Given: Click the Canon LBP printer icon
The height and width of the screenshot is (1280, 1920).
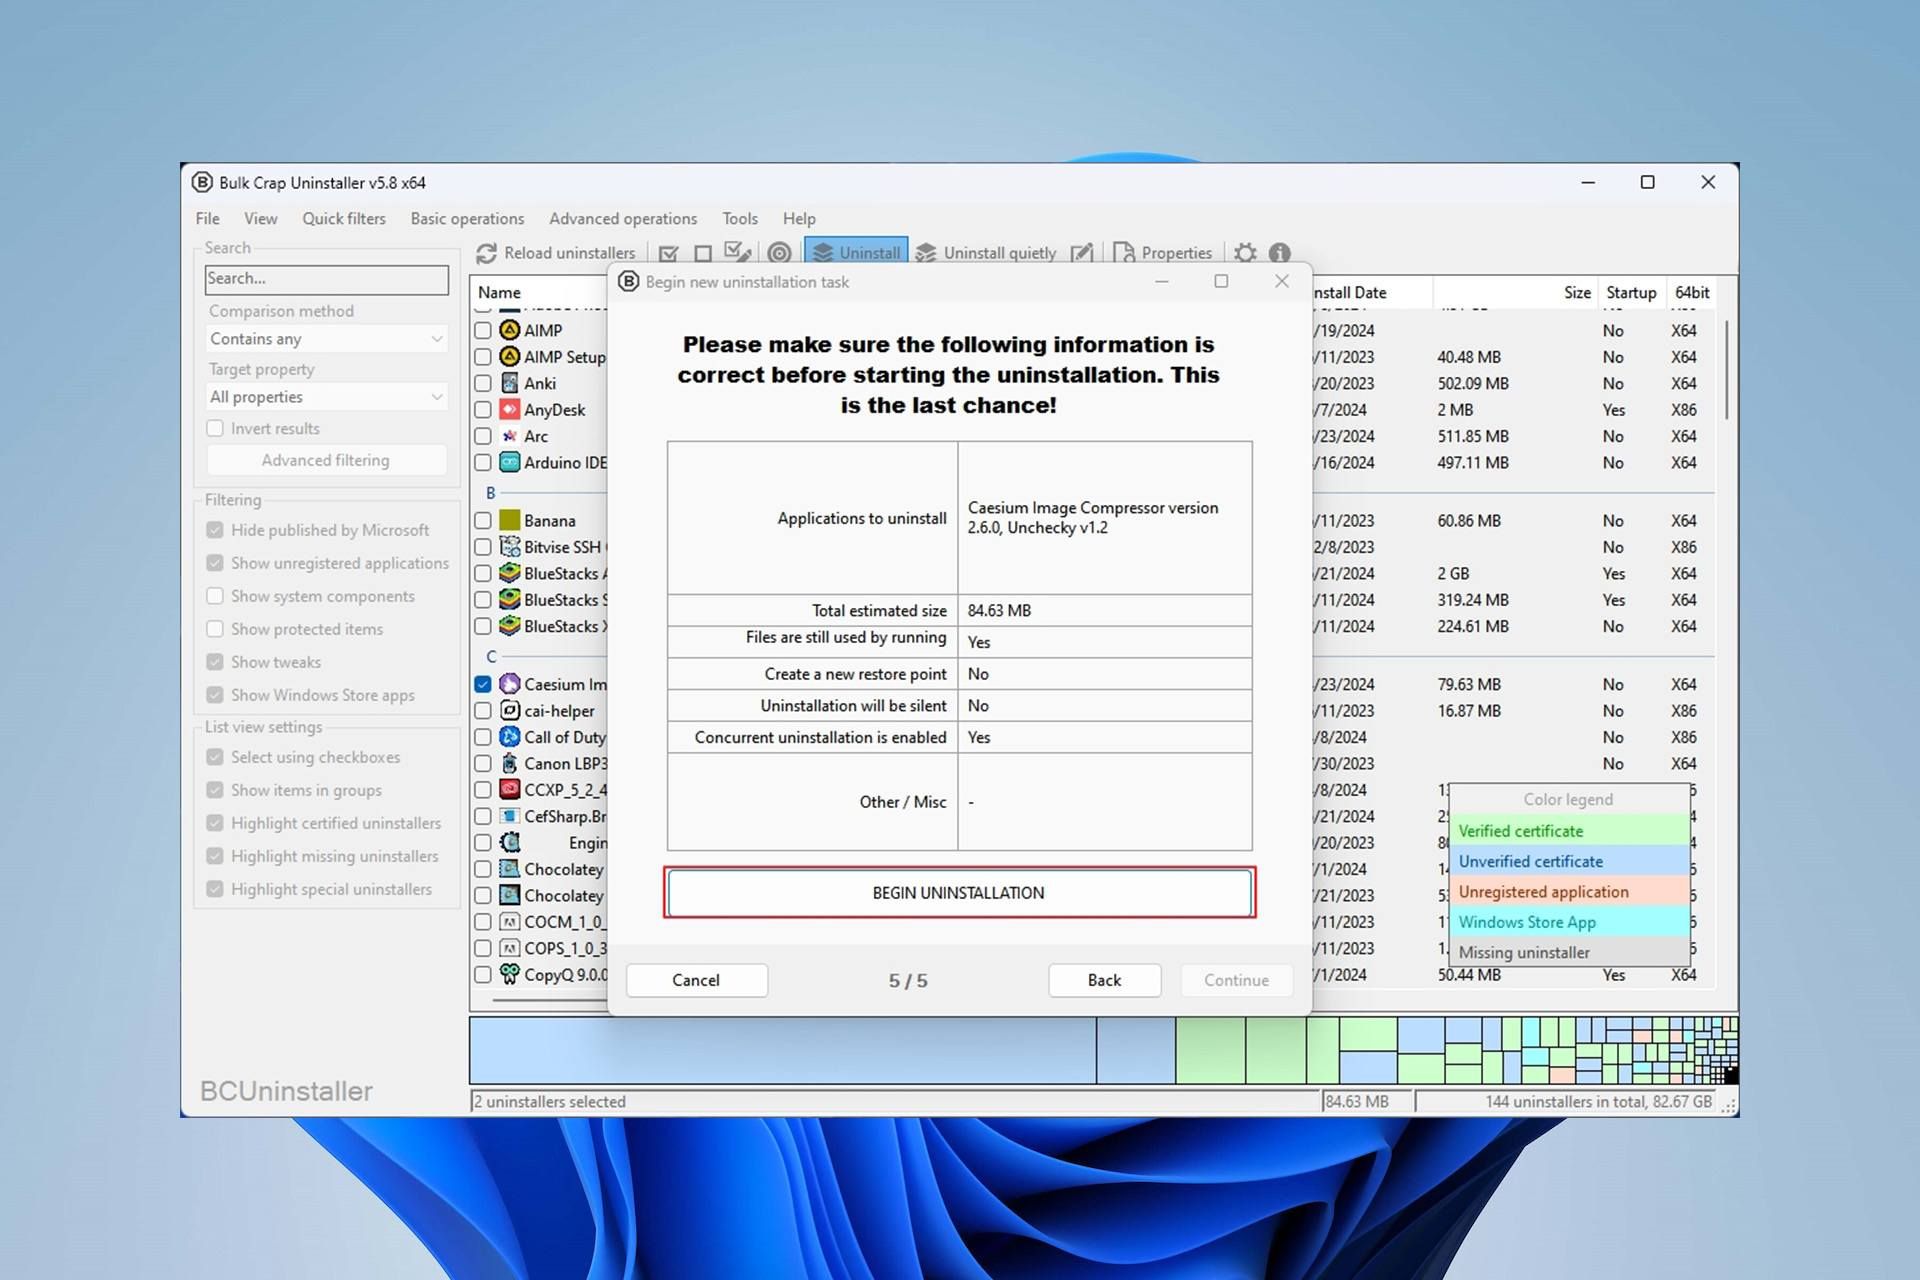Looking at the screenshot, I should (510, 763).
